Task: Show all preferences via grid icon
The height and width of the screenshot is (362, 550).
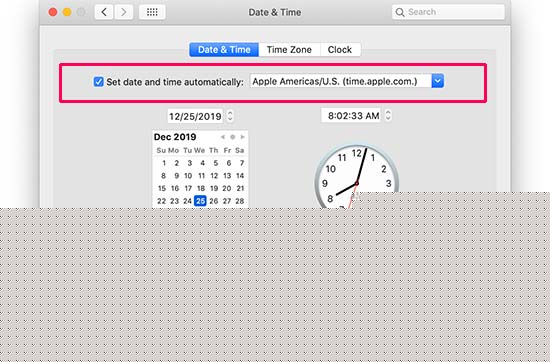Action: coord(152,12)
